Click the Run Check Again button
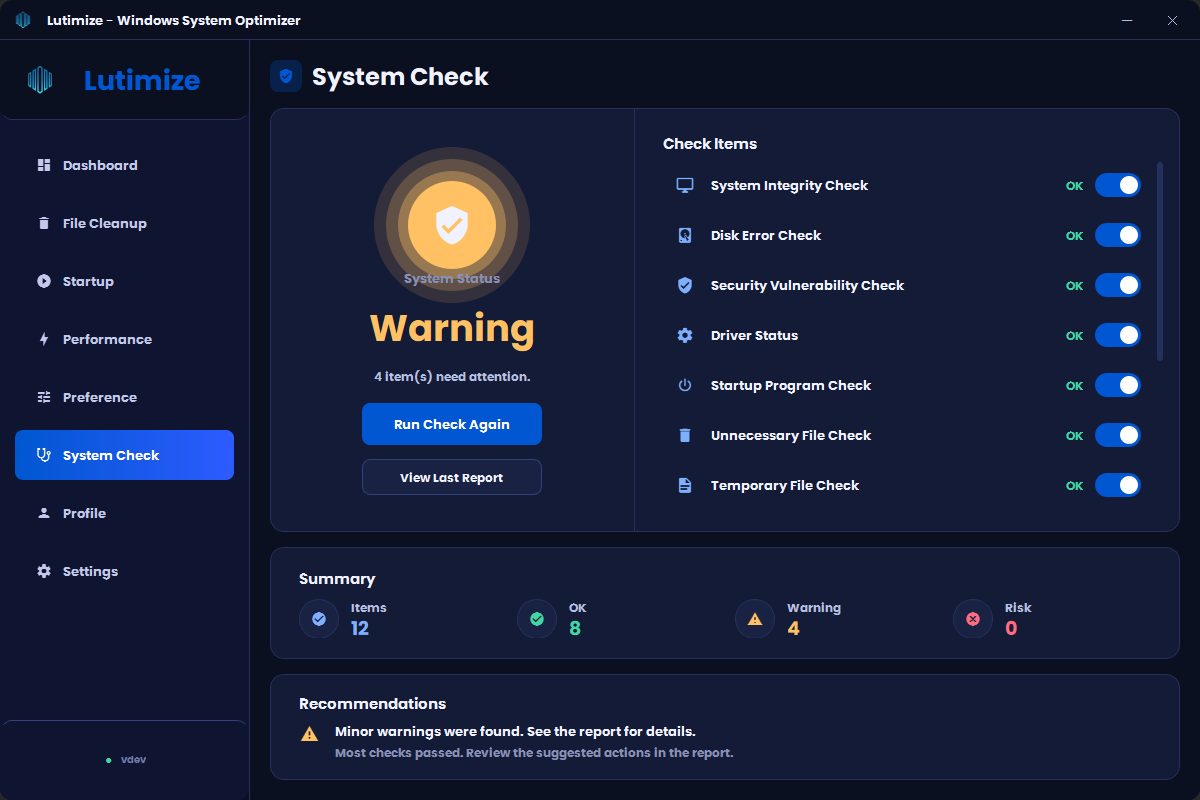This screenshot has height=800, width=1200. [x=452, y=424]
